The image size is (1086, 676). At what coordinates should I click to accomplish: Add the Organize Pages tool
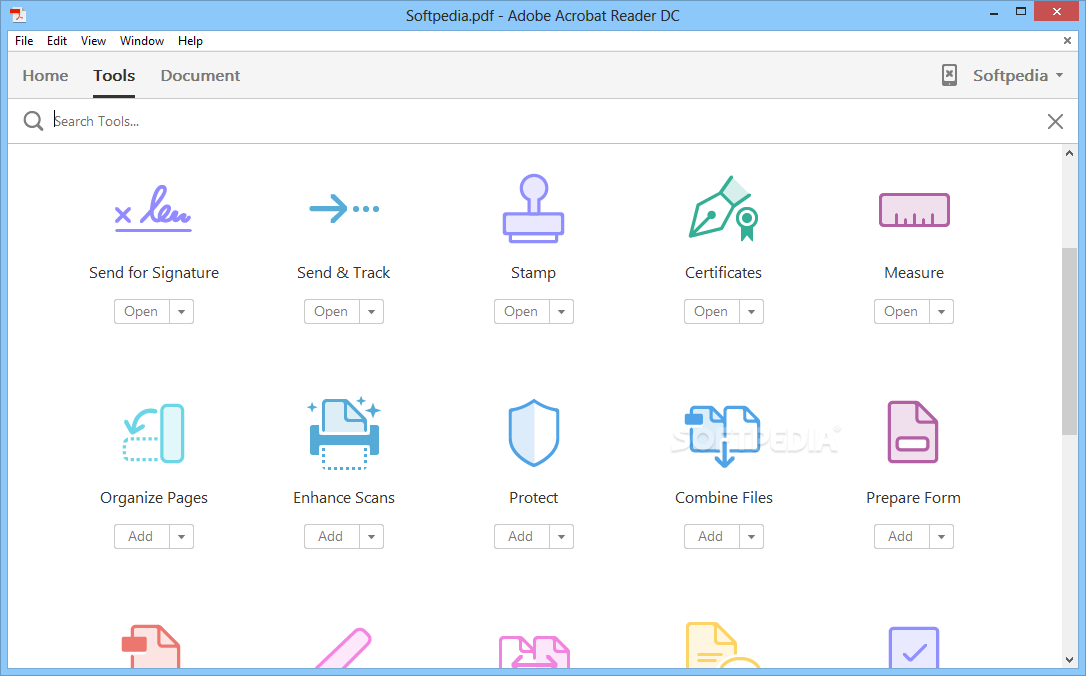[141, 537]
